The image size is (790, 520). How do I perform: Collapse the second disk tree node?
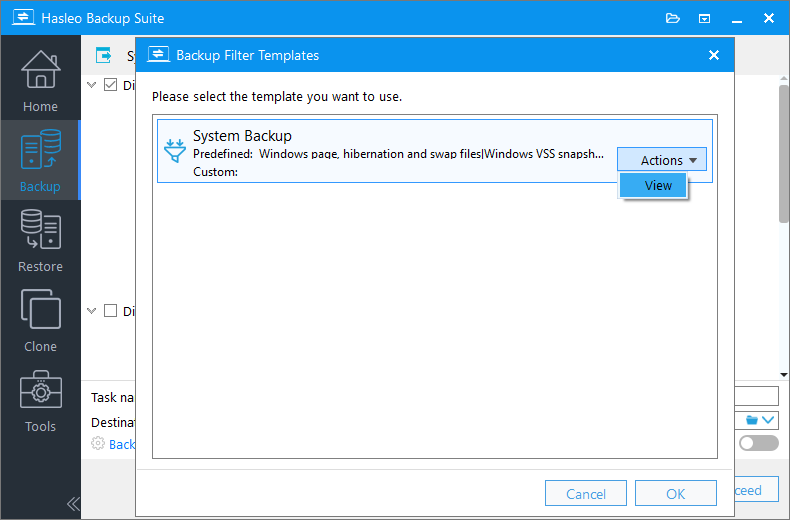[x=91, y=310]
